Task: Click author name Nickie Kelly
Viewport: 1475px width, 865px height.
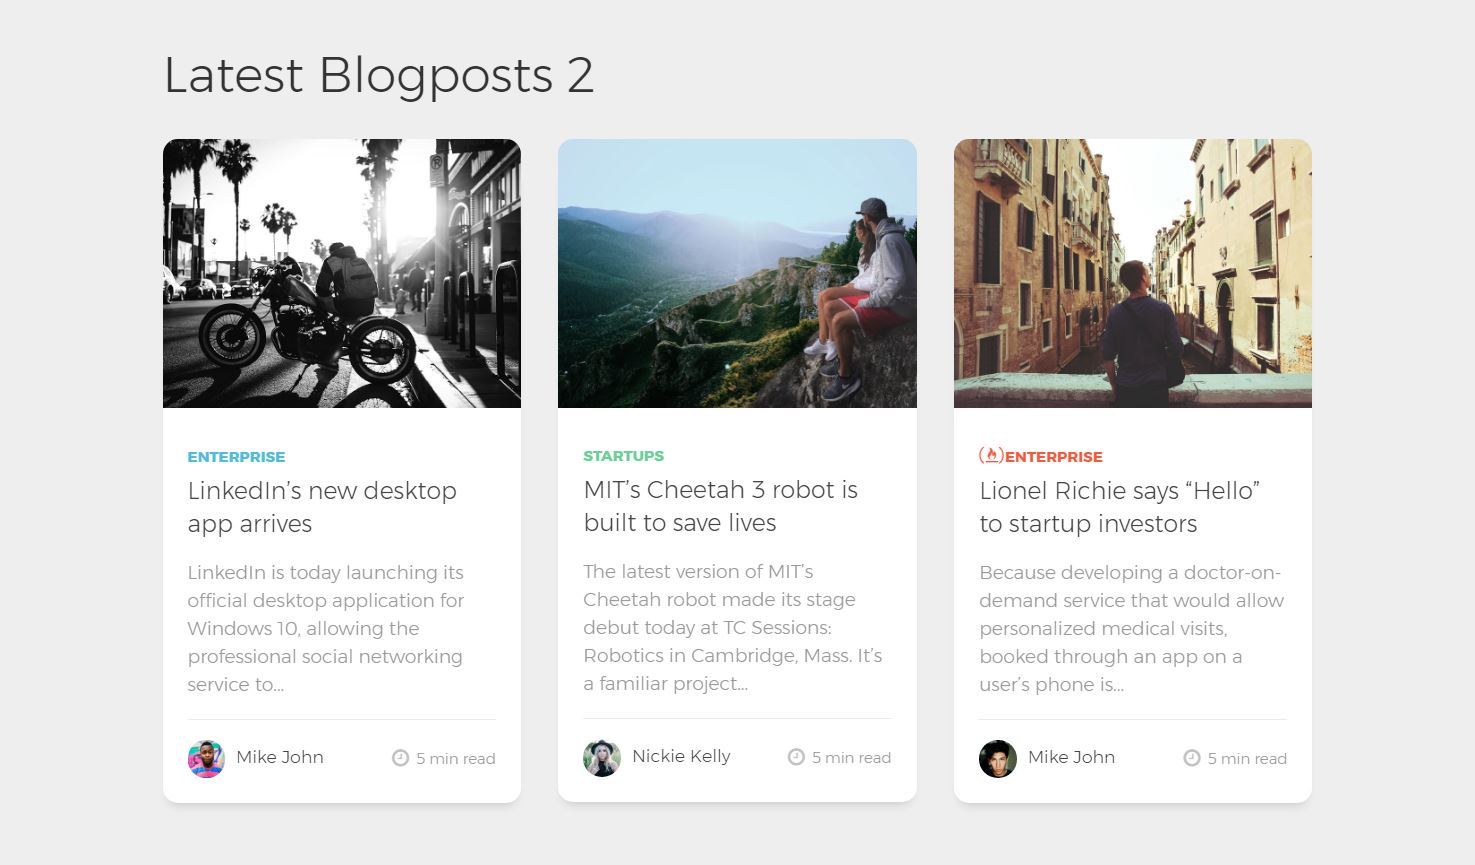Action: [681, 756]
